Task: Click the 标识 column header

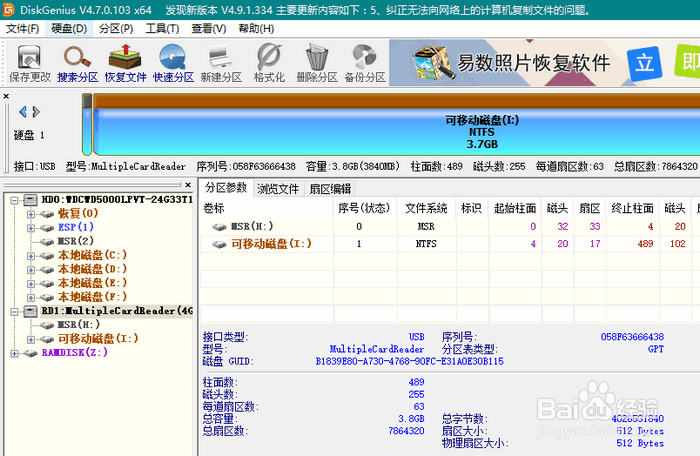Action: (x=471, y=208)
